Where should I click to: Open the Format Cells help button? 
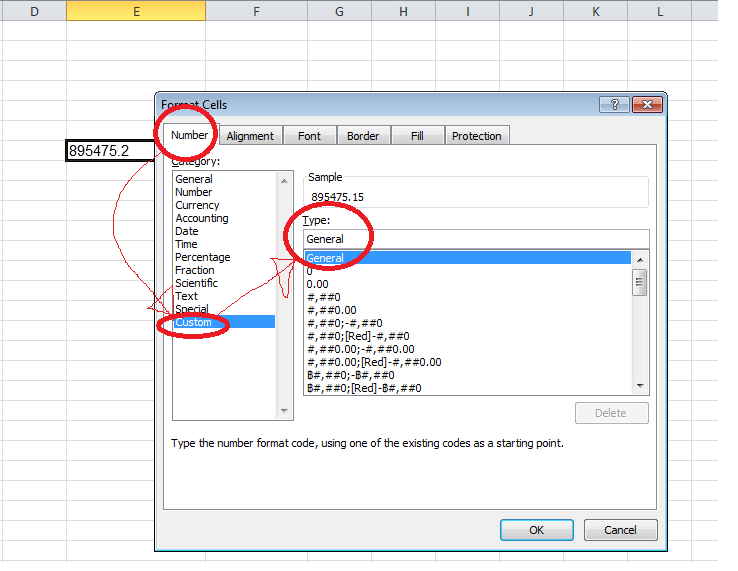[x=614, y=105]
